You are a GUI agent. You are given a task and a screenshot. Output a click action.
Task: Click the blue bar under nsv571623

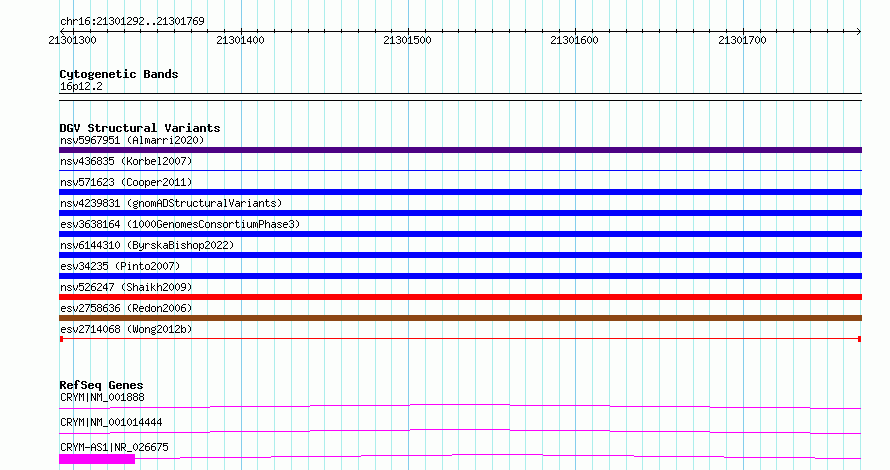click(x=460, y=192)
